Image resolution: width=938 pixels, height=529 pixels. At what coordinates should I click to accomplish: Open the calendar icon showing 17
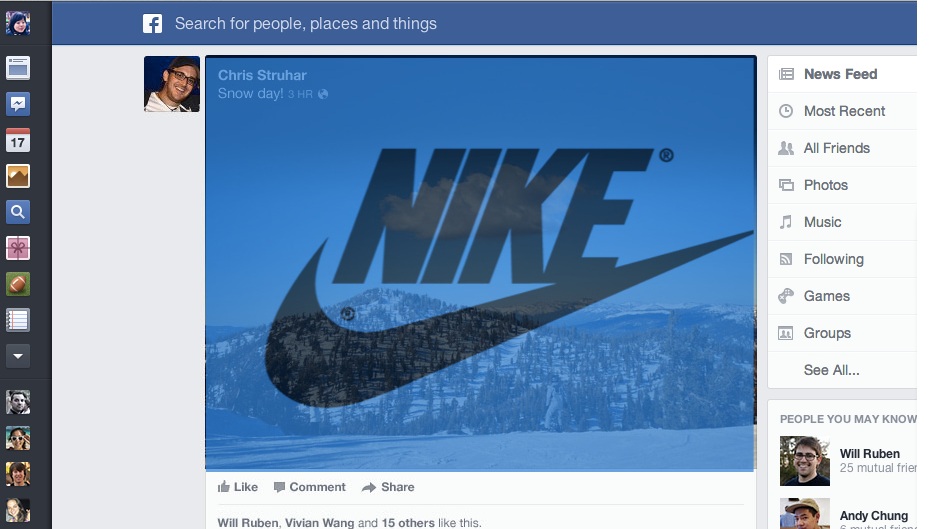tap(18, 141)
